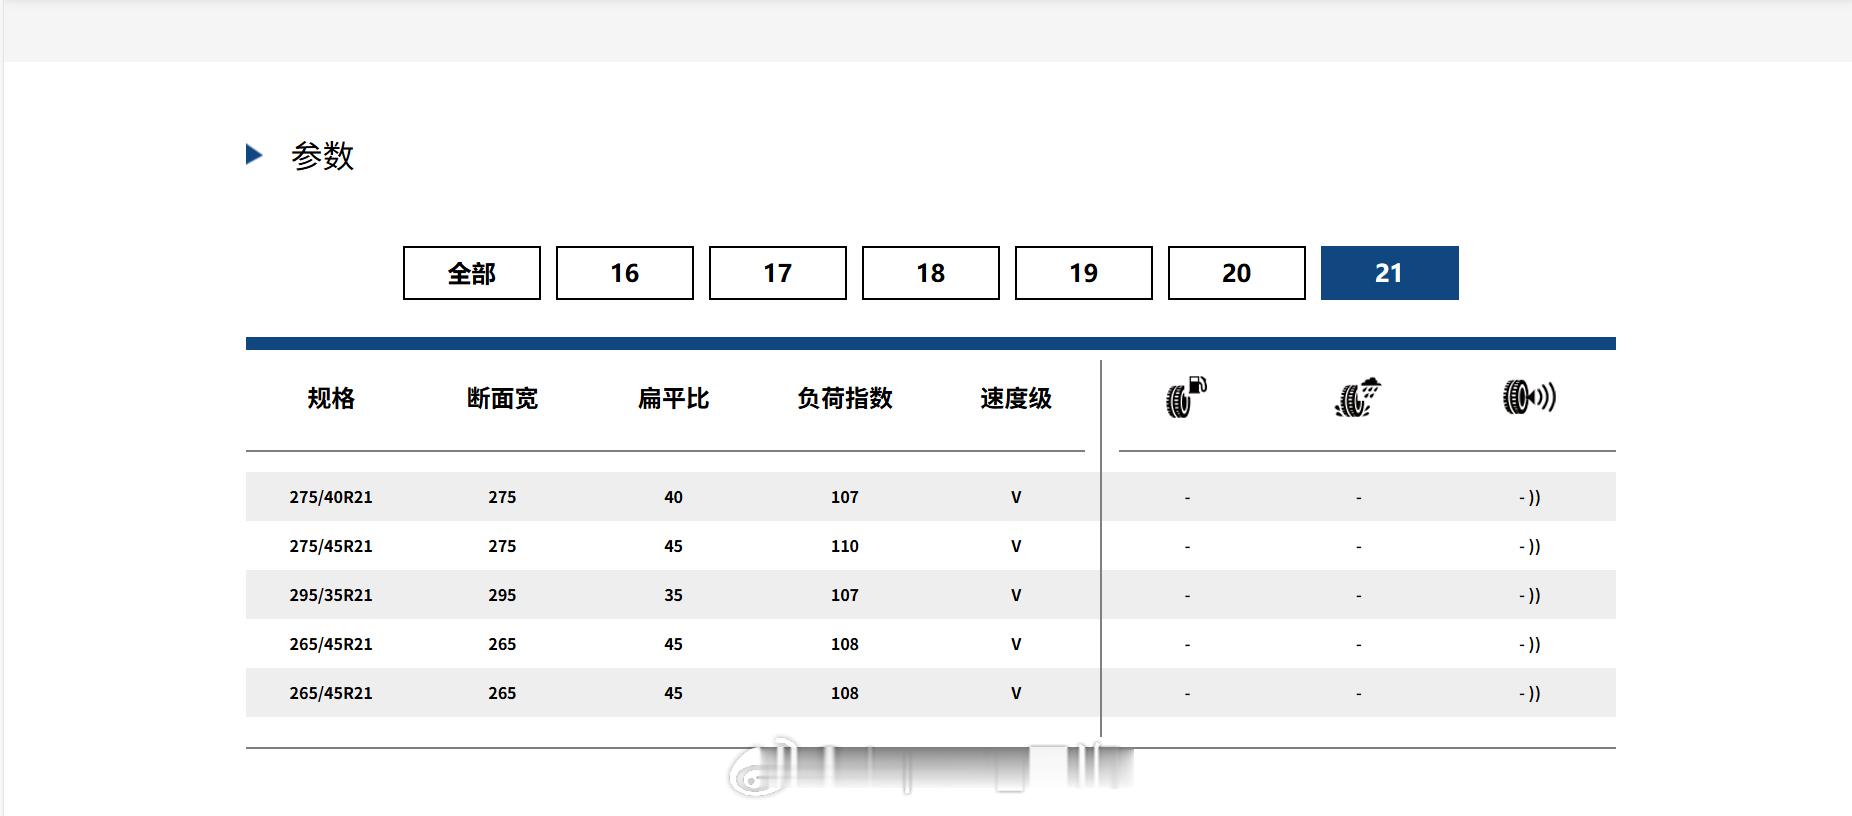Click speed rating V in 275/45R21 row
This screenshot has height=816, width=1852.
(1016, 546)
